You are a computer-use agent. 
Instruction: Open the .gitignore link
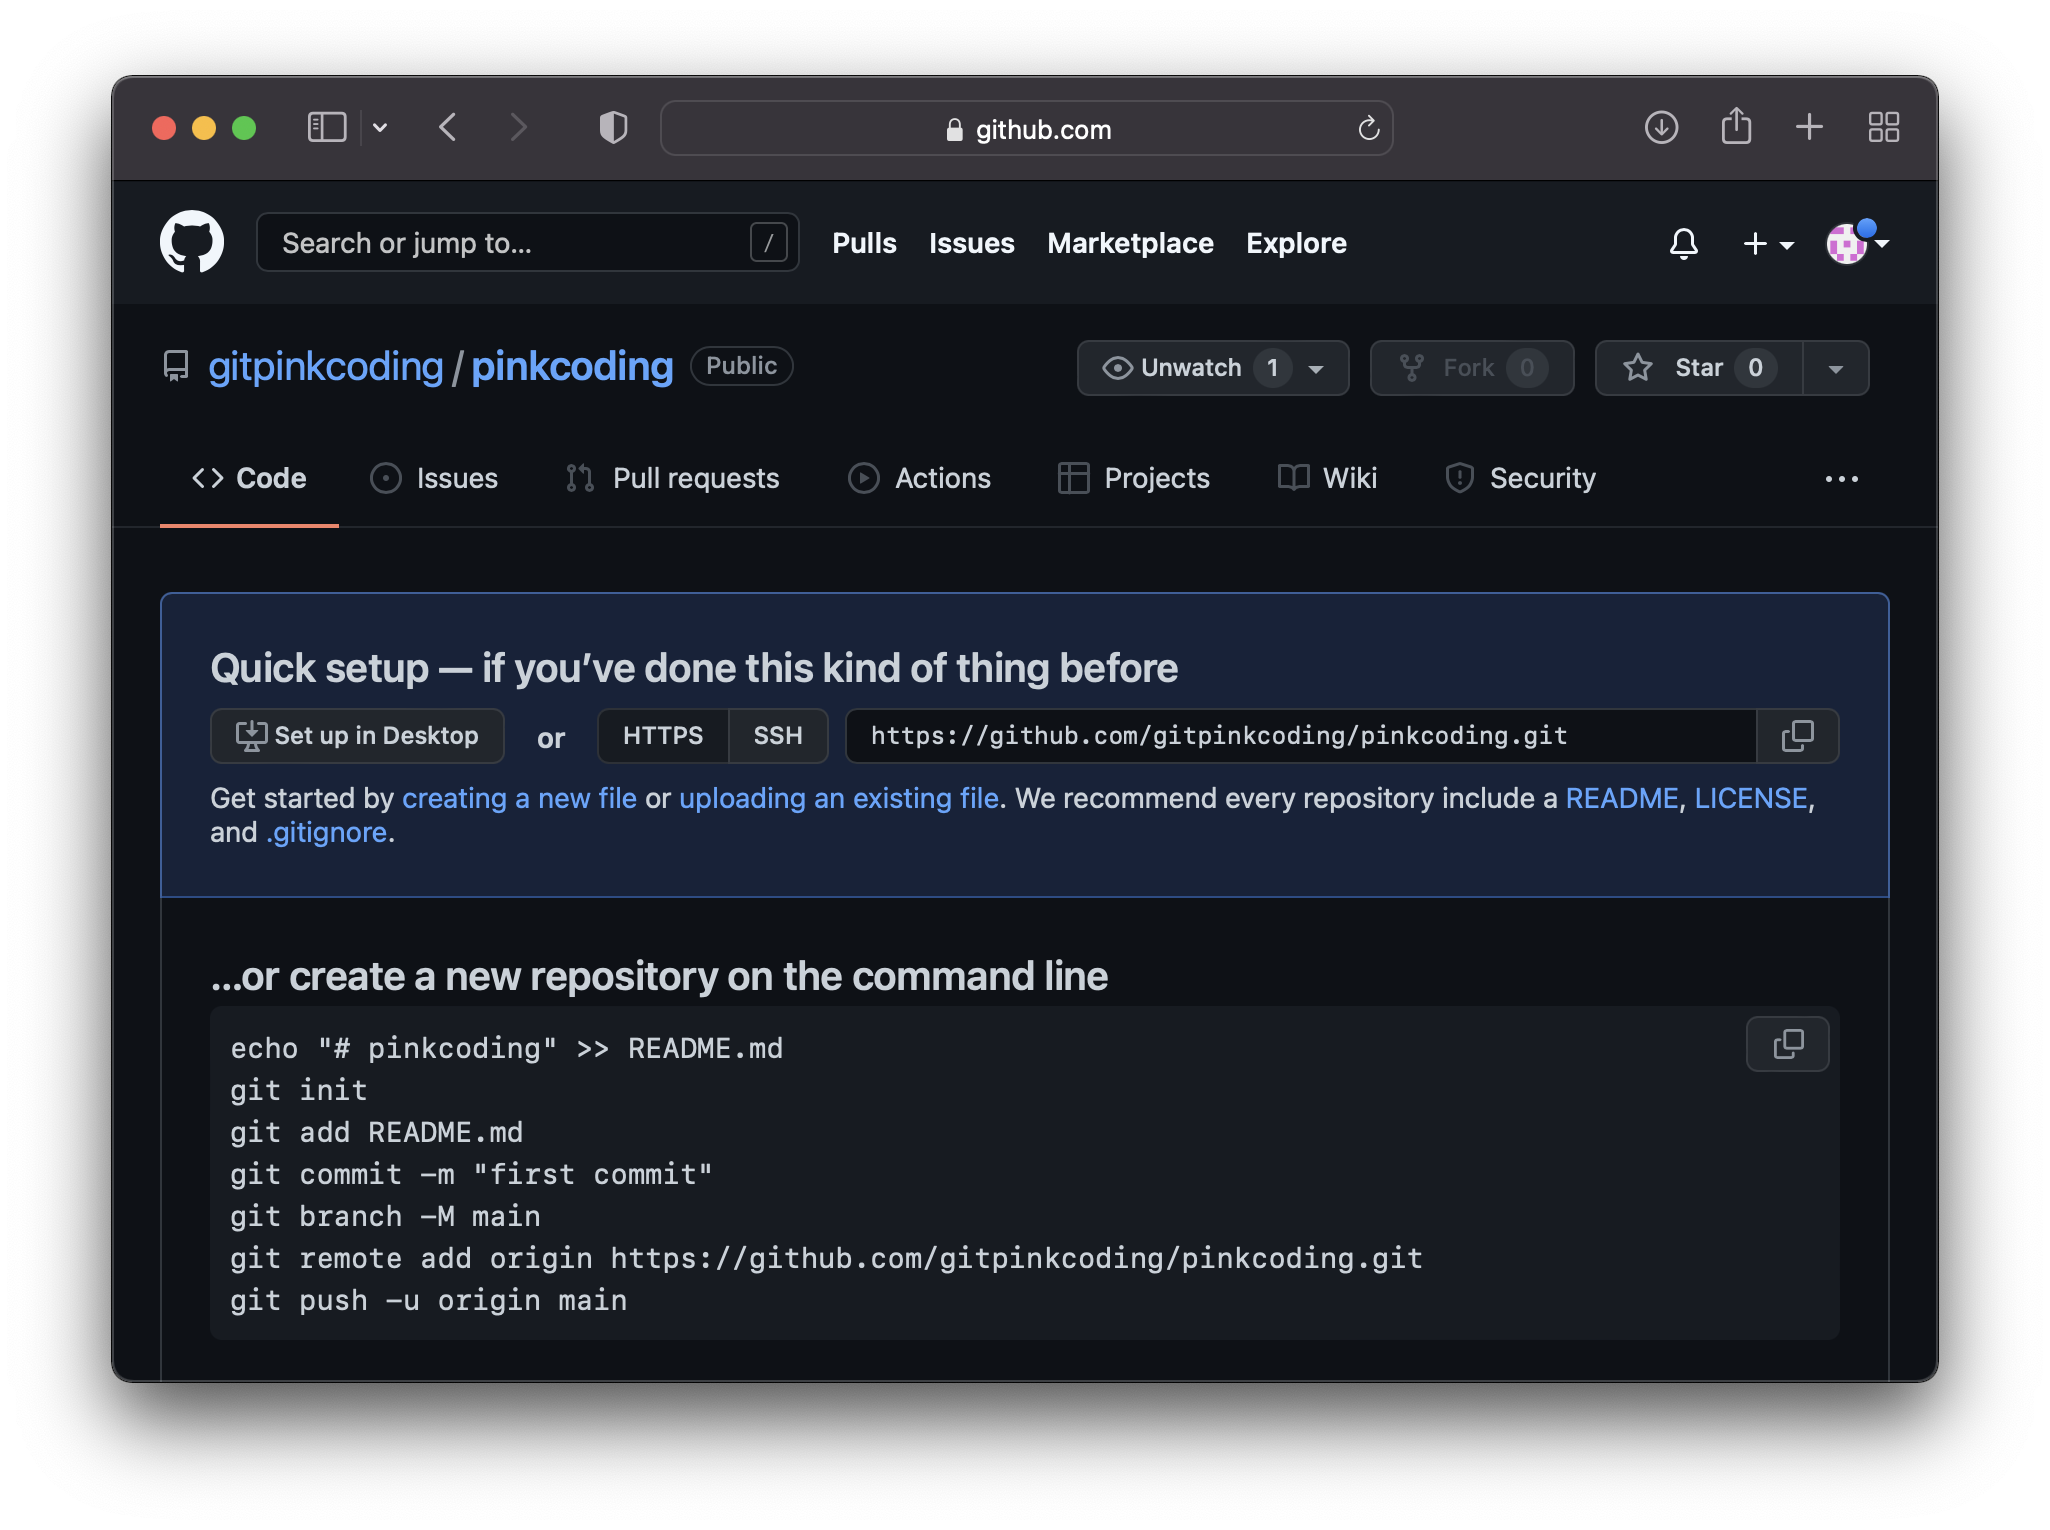[x=326, y=832]
